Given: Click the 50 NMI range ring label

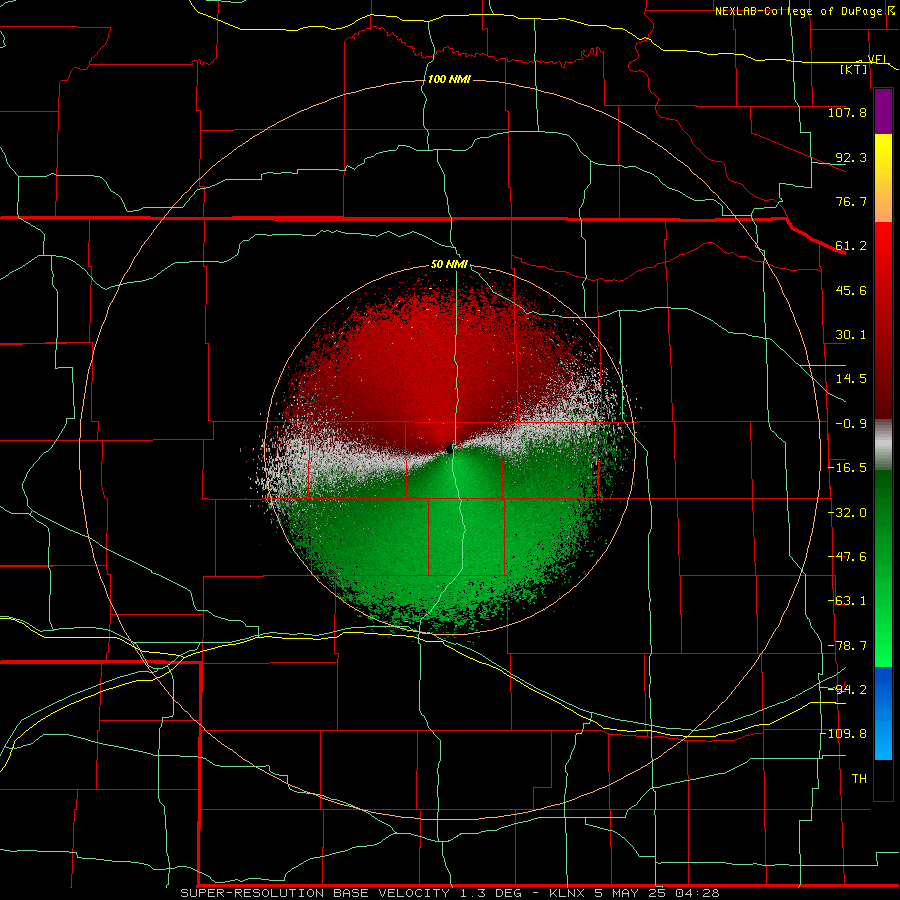Looking at the screenshot, I should coord(449,265).
